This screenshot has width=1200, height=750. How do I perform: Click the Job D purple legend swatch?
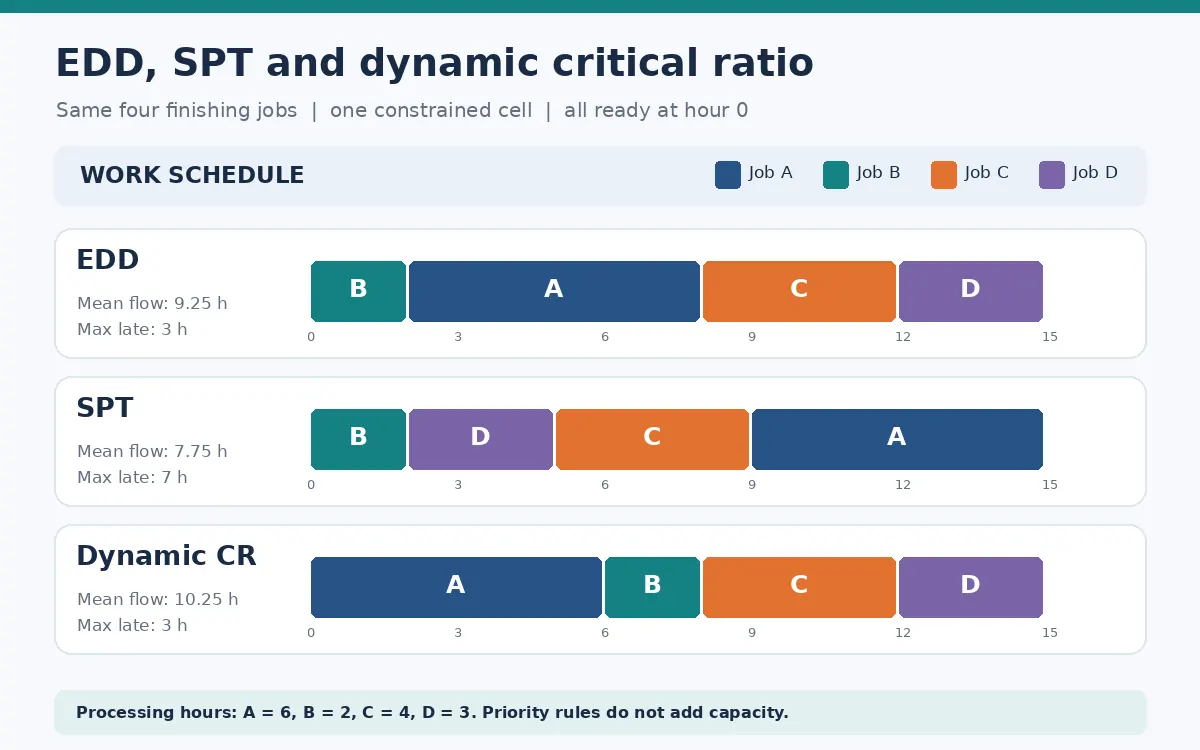point(1052,175)
